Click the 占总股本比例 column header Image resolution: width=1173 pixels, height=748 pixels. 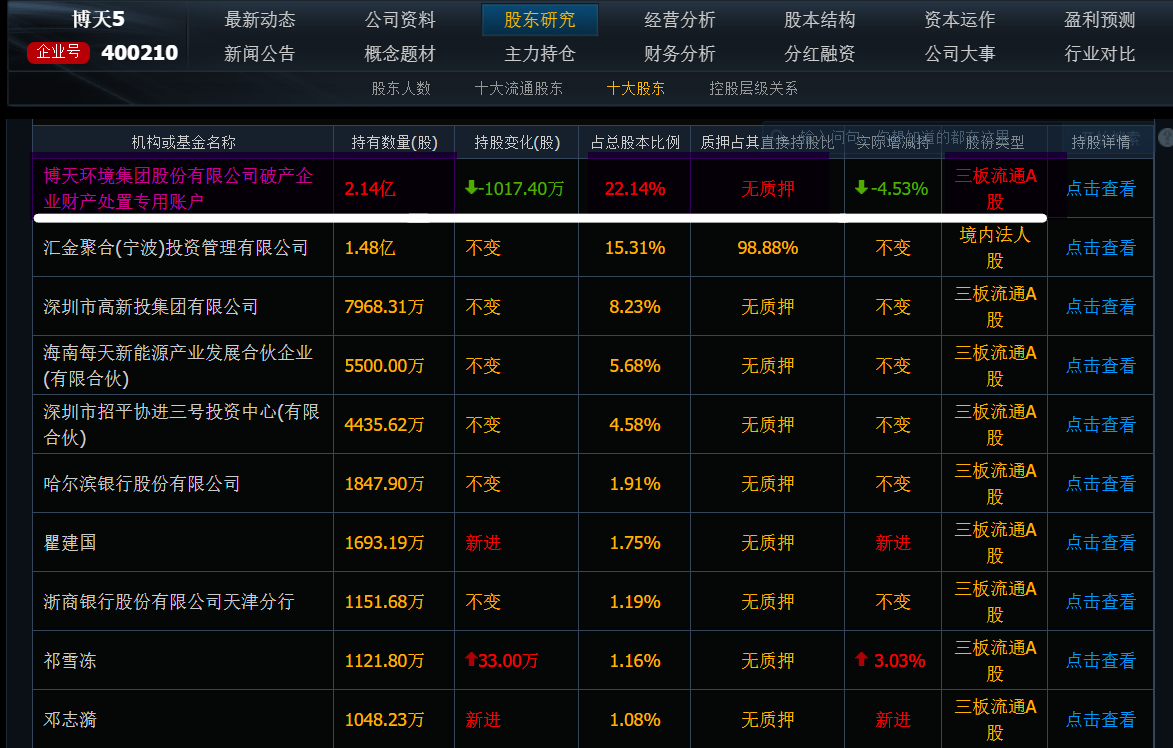tap(635, 142)
